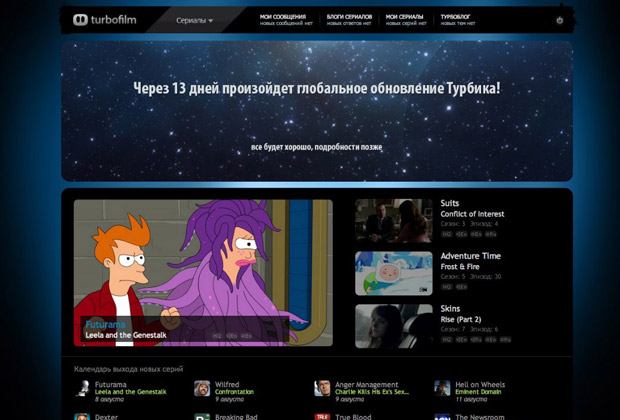Click Leela and the Genestalk banner caption
The width and height of the screenshot is (620, 420).
[x=126, y=335]
